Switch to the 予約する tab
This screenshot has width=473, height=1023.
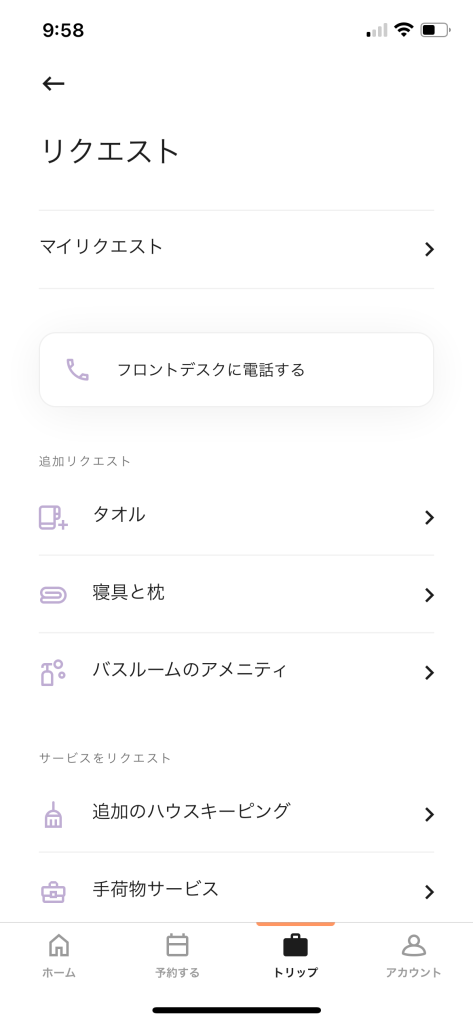point(177,956)
